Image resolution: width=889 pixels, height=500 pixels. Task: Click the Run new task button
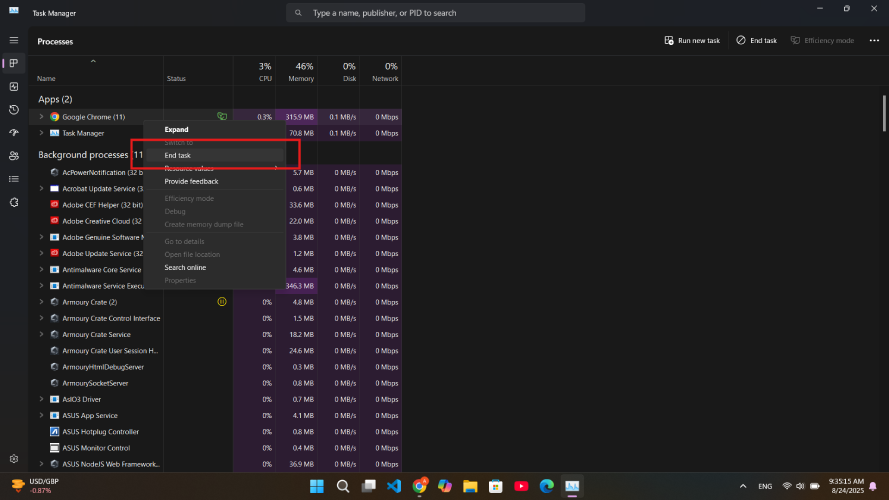[x=692, y=40]
